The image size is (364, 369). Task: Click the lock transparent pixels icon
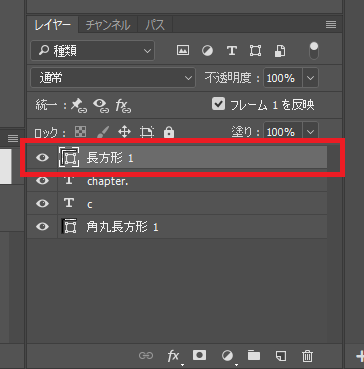(80, 132)
